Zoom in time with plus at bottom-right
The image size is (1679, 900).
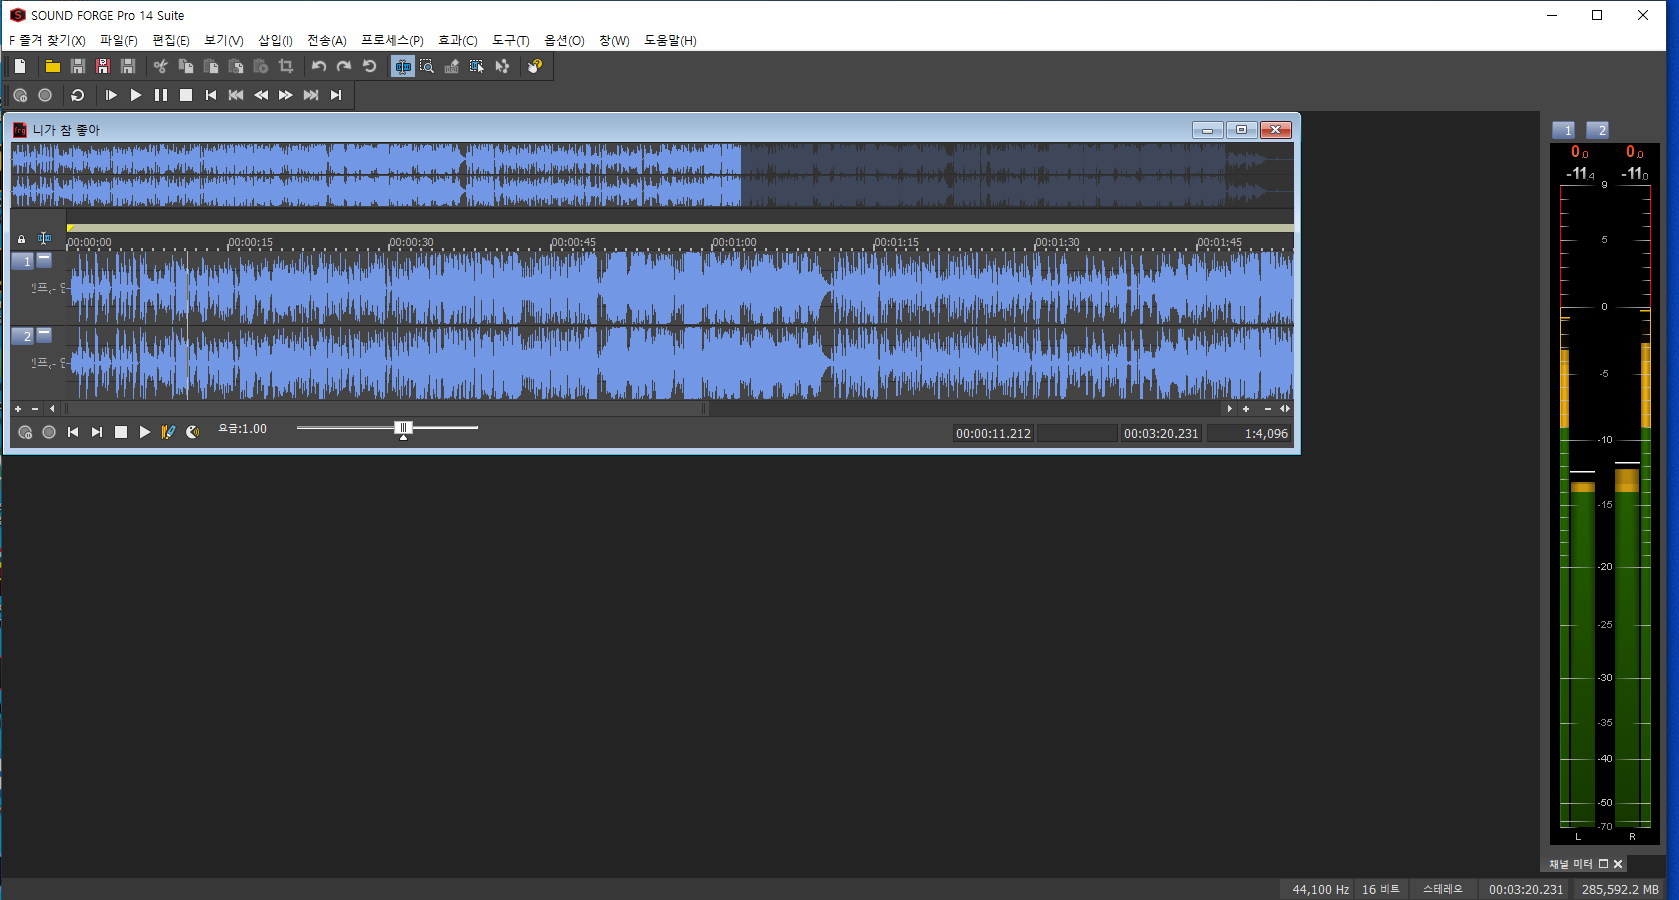[x=1246, y=409]
